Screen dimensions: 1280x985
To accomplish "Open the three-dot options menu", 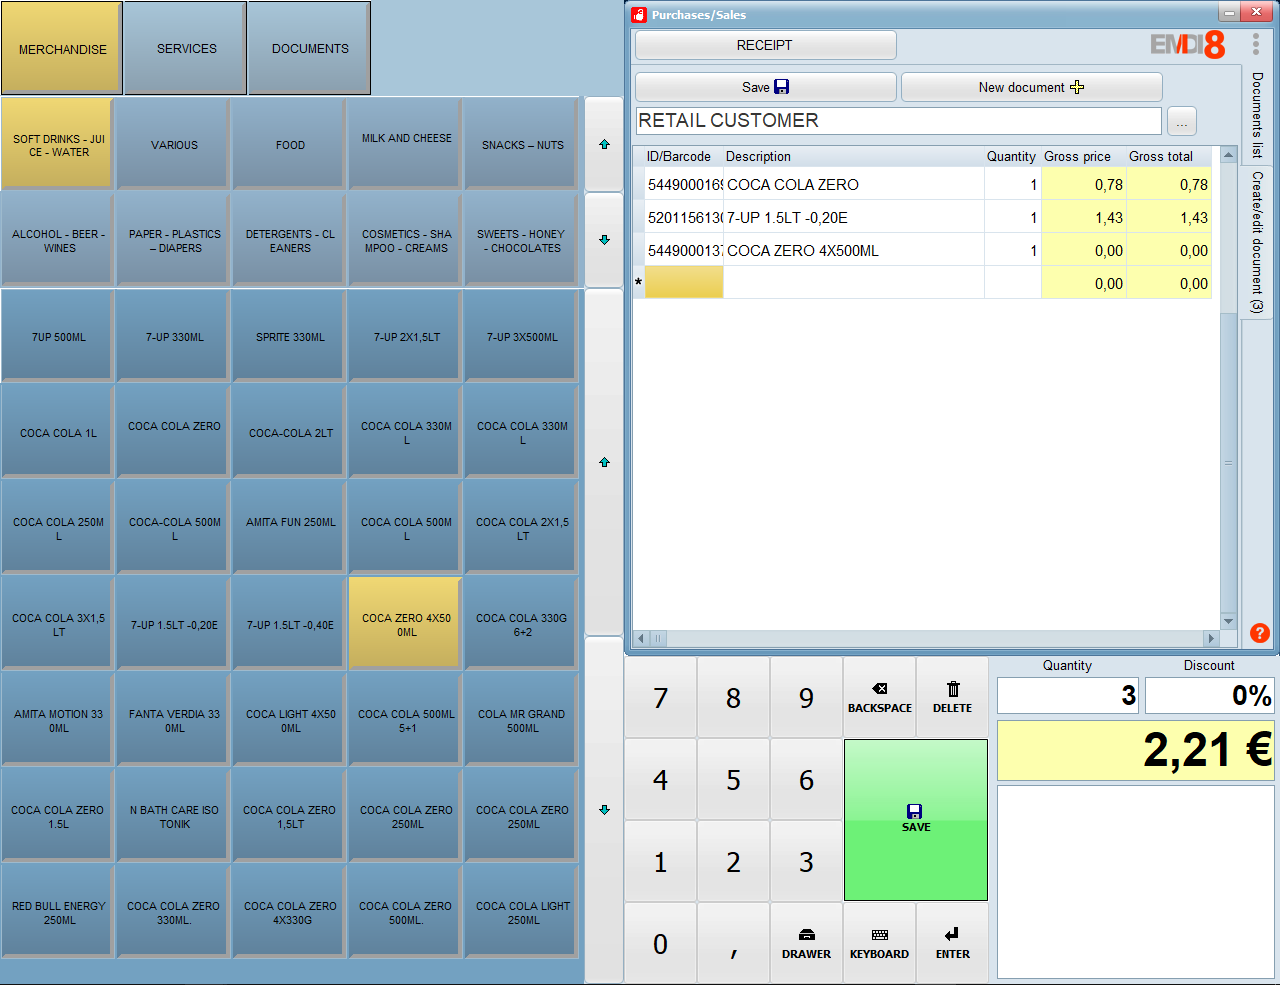I will click(1255, 44).
